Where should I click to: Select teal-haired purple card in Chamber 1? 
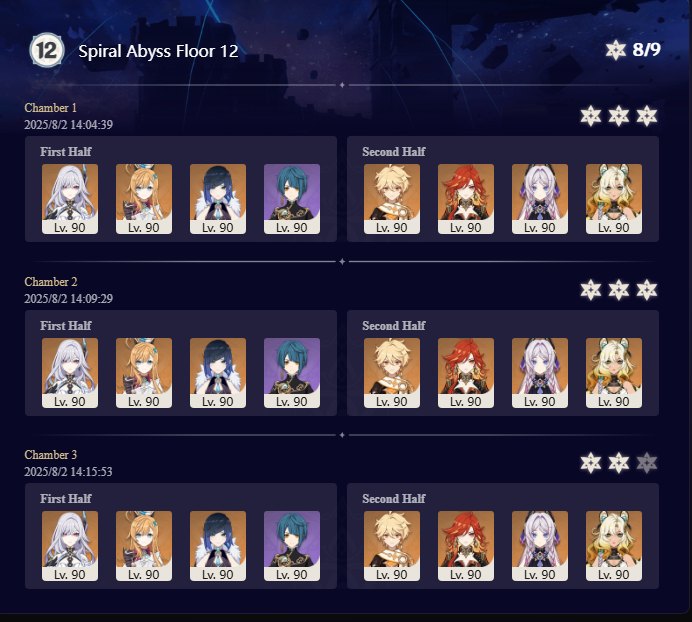[x=292, y=199]
